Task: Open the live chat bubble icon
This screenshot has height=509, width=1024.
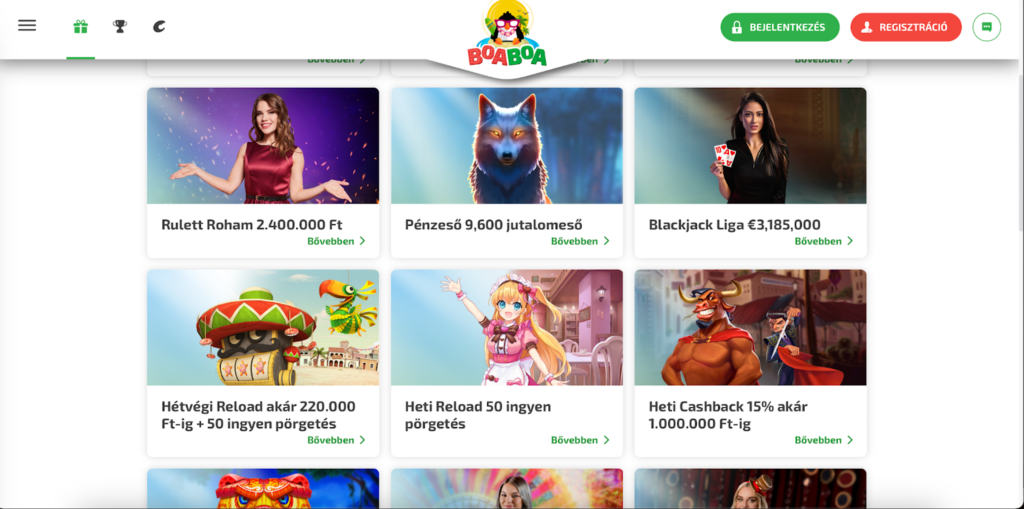Action: click(986, 27)
